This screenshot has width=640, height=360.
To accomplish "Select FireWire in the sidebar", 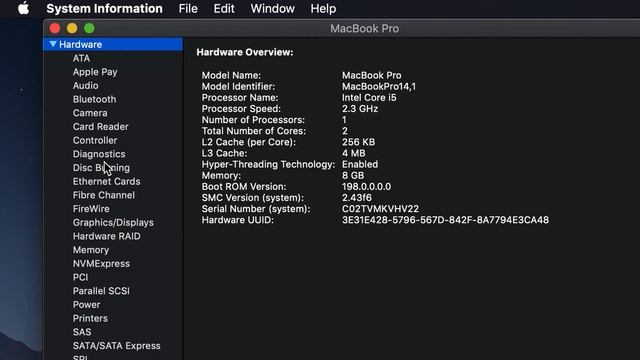I will tap(91, 209).
